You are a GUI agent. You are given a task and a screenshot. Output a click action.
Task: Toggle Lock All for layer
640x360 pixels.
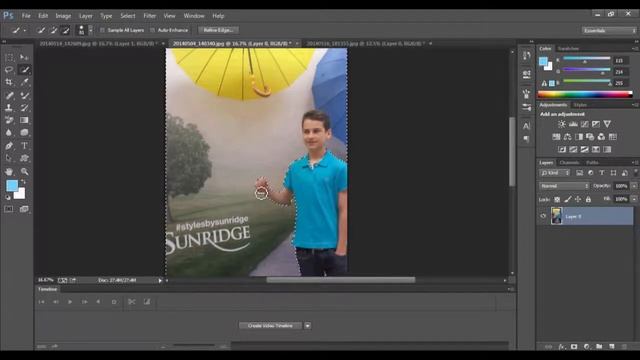[x=588, y=200]
